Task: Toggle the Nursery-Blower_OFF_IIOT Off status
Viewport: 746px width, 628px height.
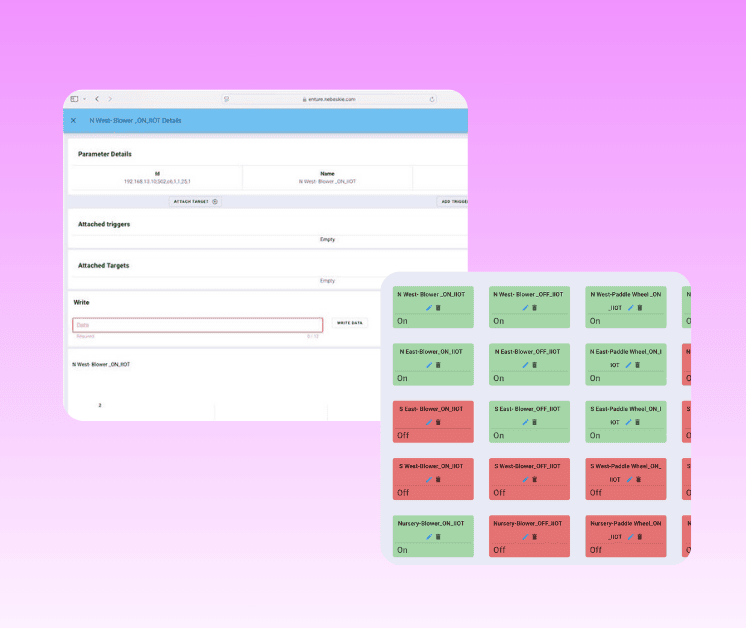Action: tap(499, 550)
